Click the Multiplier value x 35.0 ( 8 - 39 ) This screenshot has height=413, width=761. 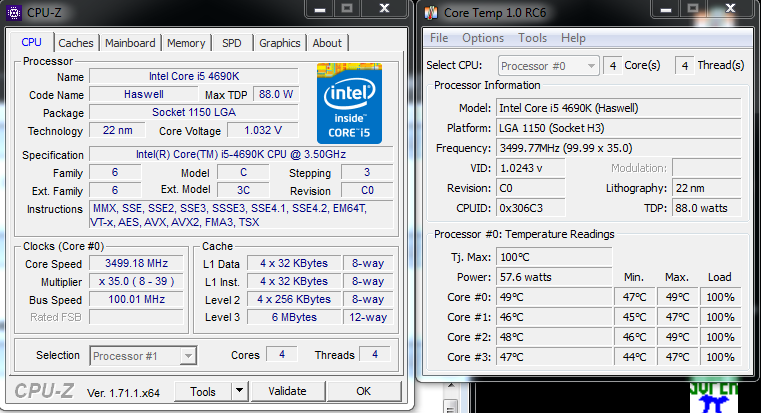136,281
